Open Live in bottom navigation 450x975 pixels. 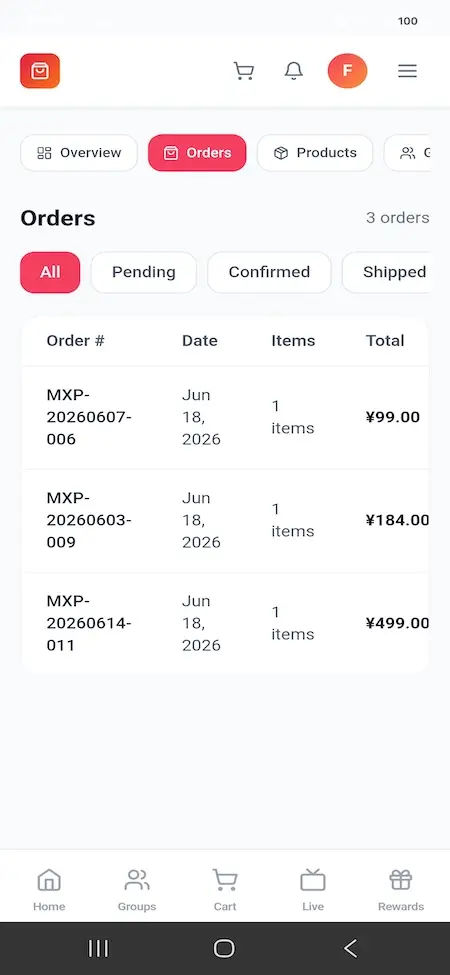click(x=313, y=890)
